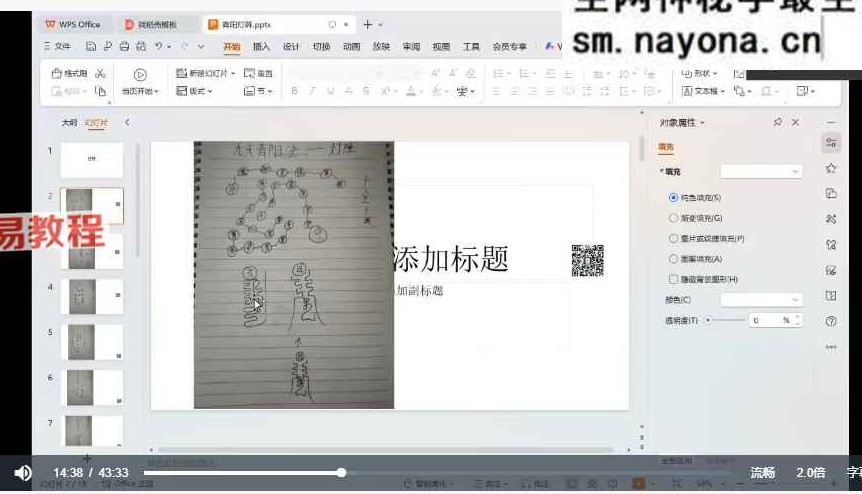Click the video progress bar handle

(x=341, y=473)
